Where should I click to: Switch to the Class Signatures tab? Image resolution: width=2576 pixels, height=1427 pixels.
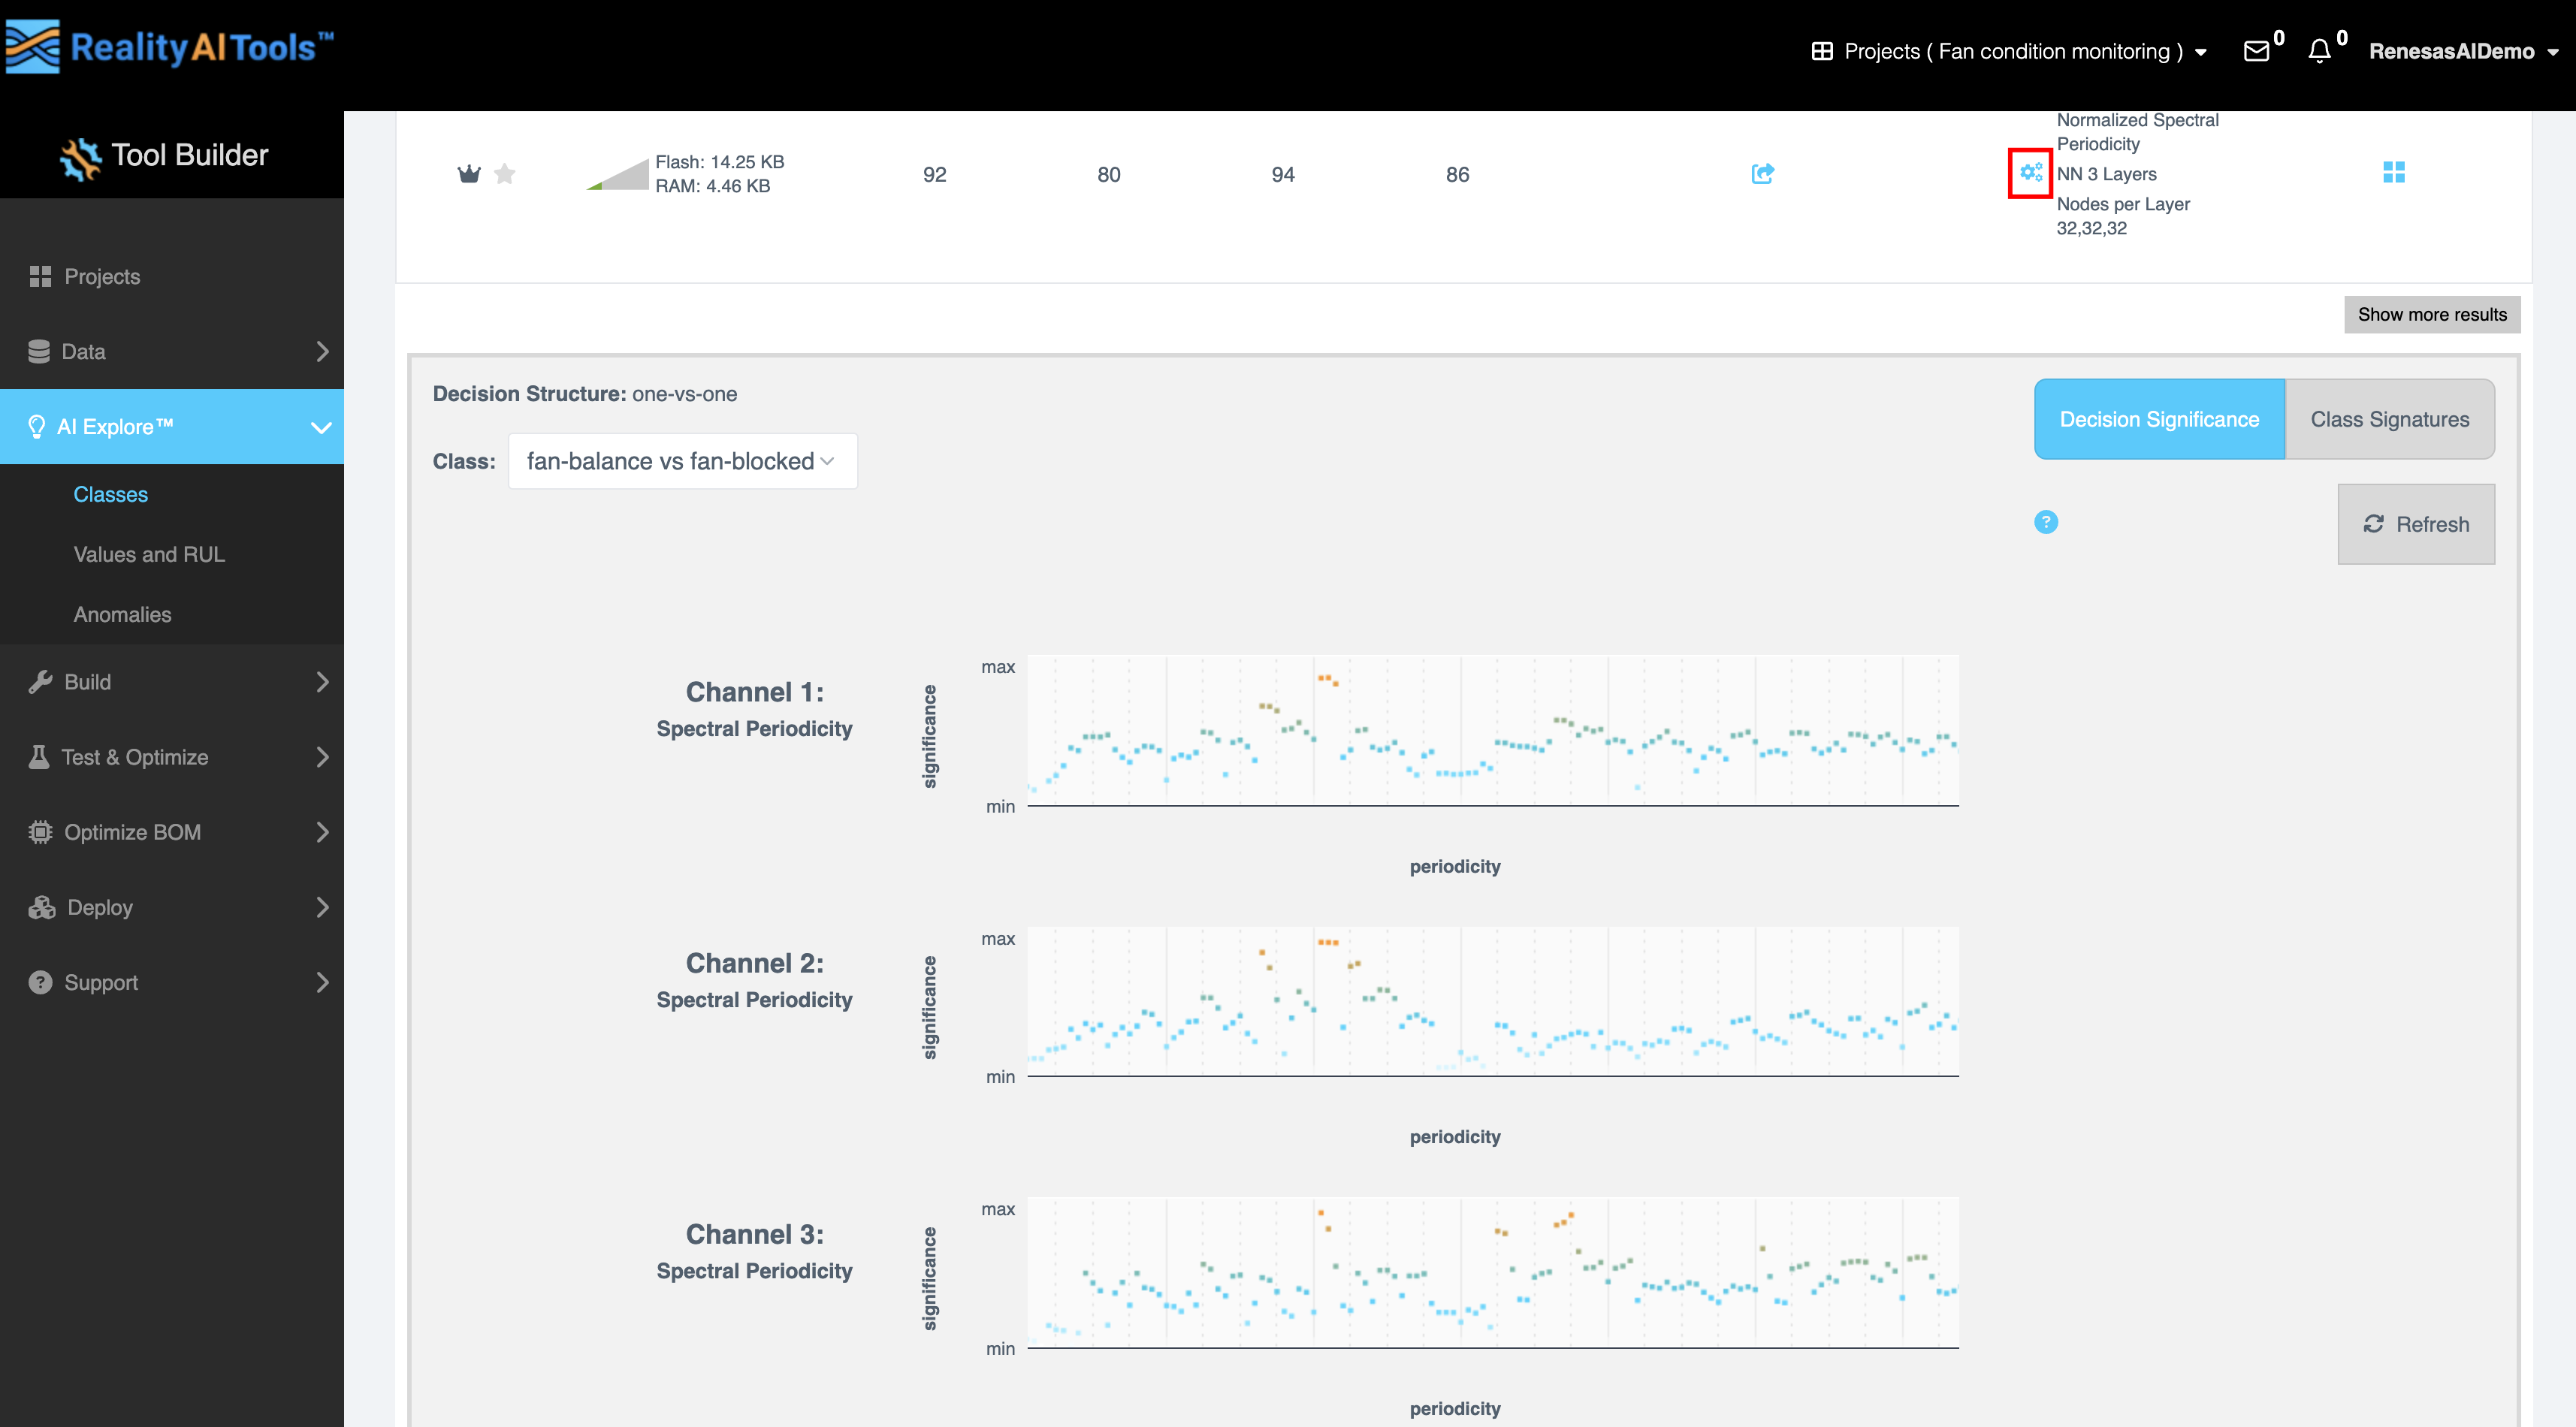[2389, 419]
